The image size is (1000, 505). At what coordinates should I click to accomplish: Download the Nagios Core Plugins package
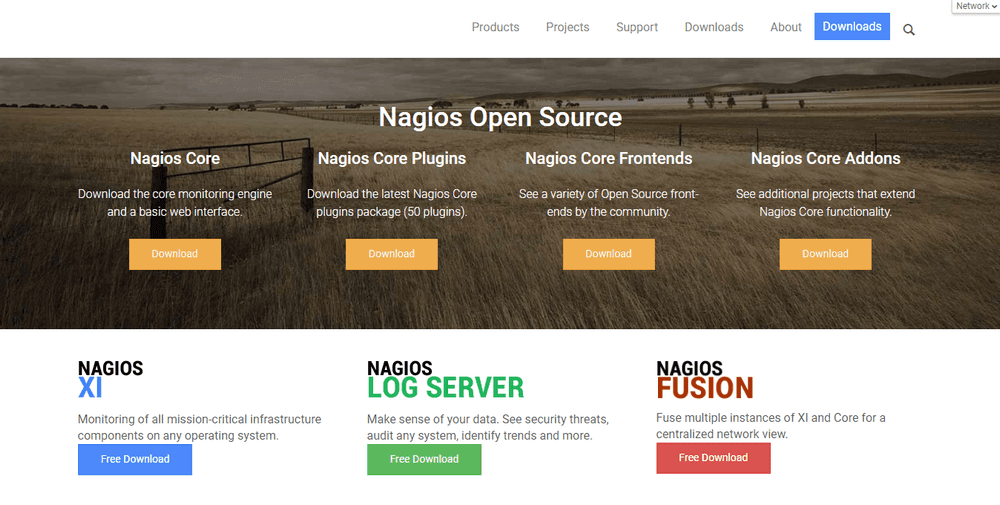click(392, 254)
